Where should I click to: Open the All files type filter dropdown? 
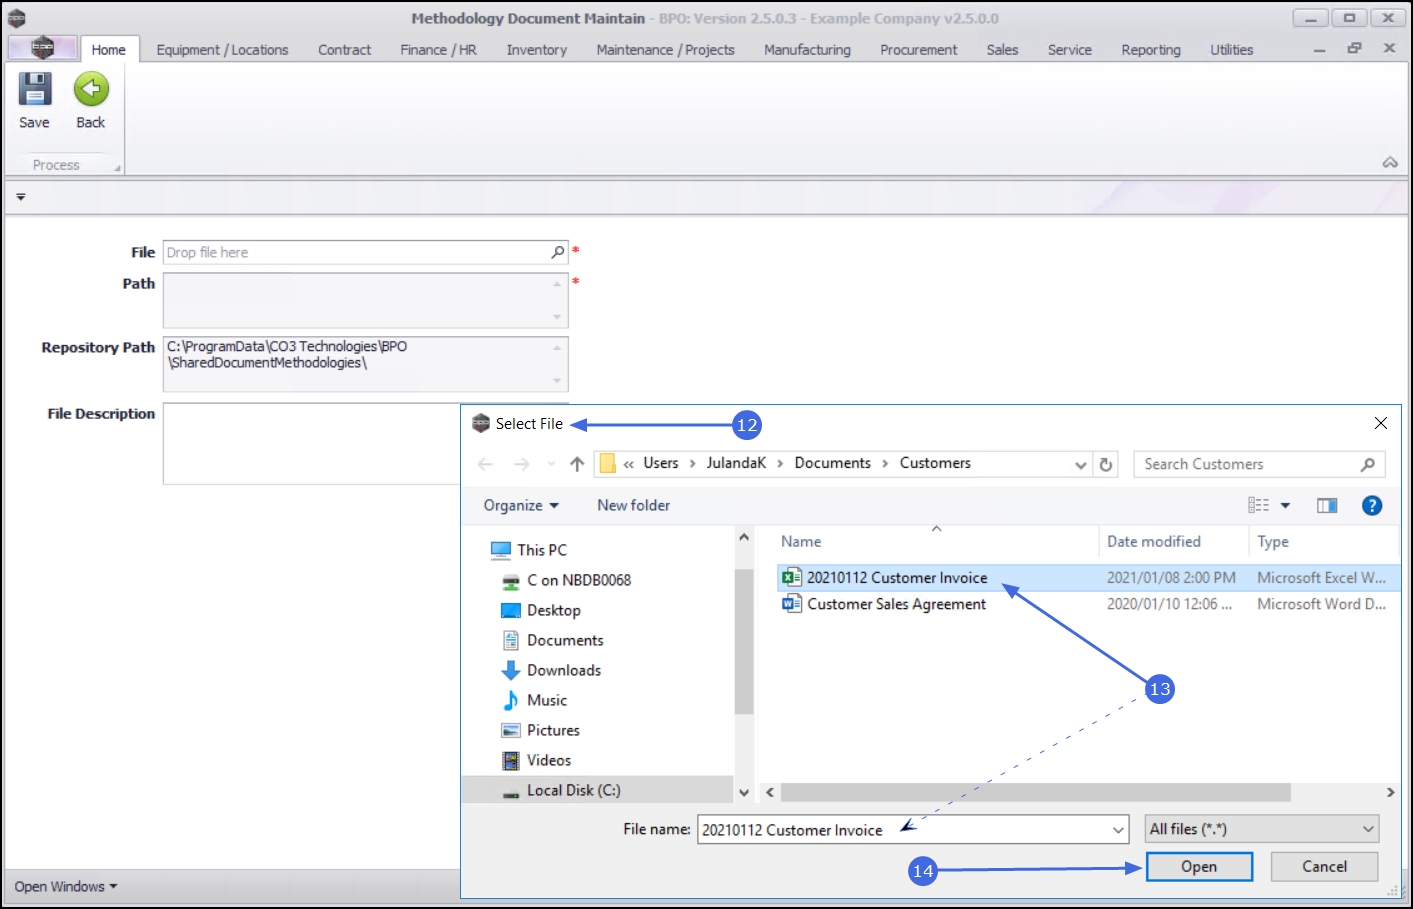tap(1262, 829)
